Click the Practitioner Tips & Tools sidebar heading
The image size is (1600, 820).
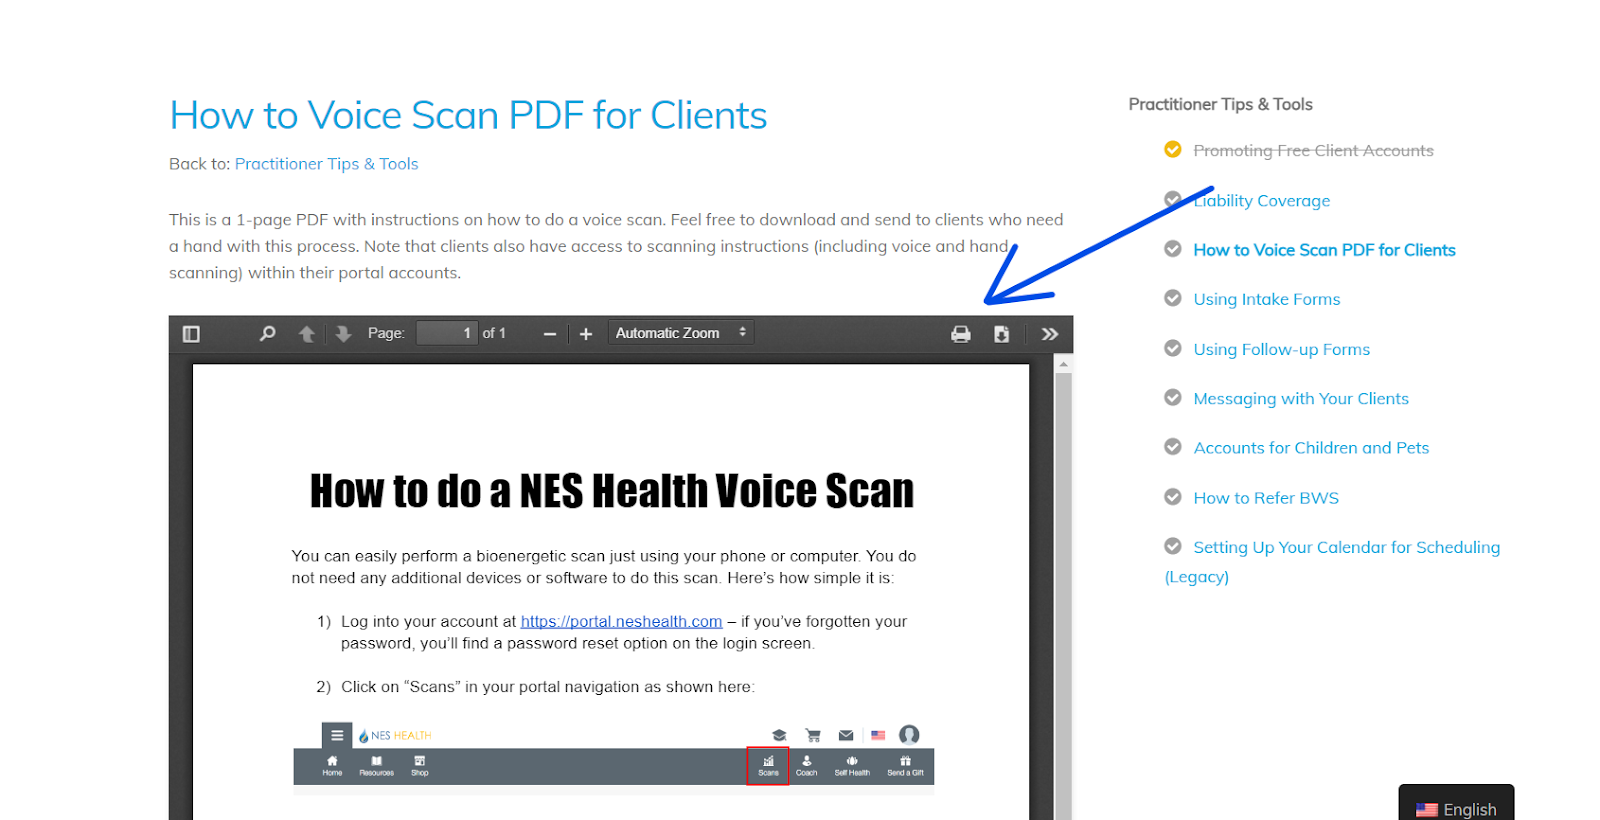point(1220,104)
